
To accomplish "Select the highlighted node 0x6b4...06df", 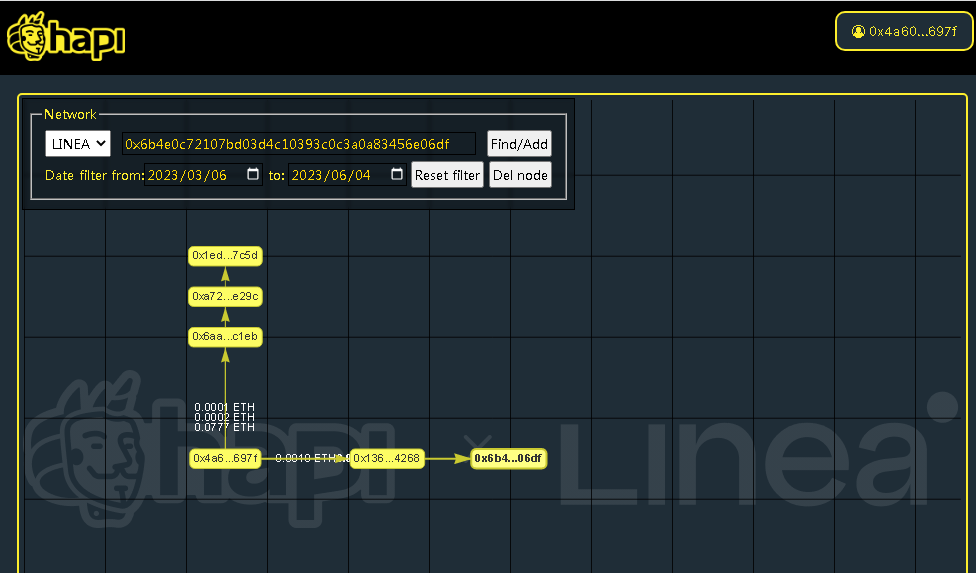I will click(x=508, y=459).
